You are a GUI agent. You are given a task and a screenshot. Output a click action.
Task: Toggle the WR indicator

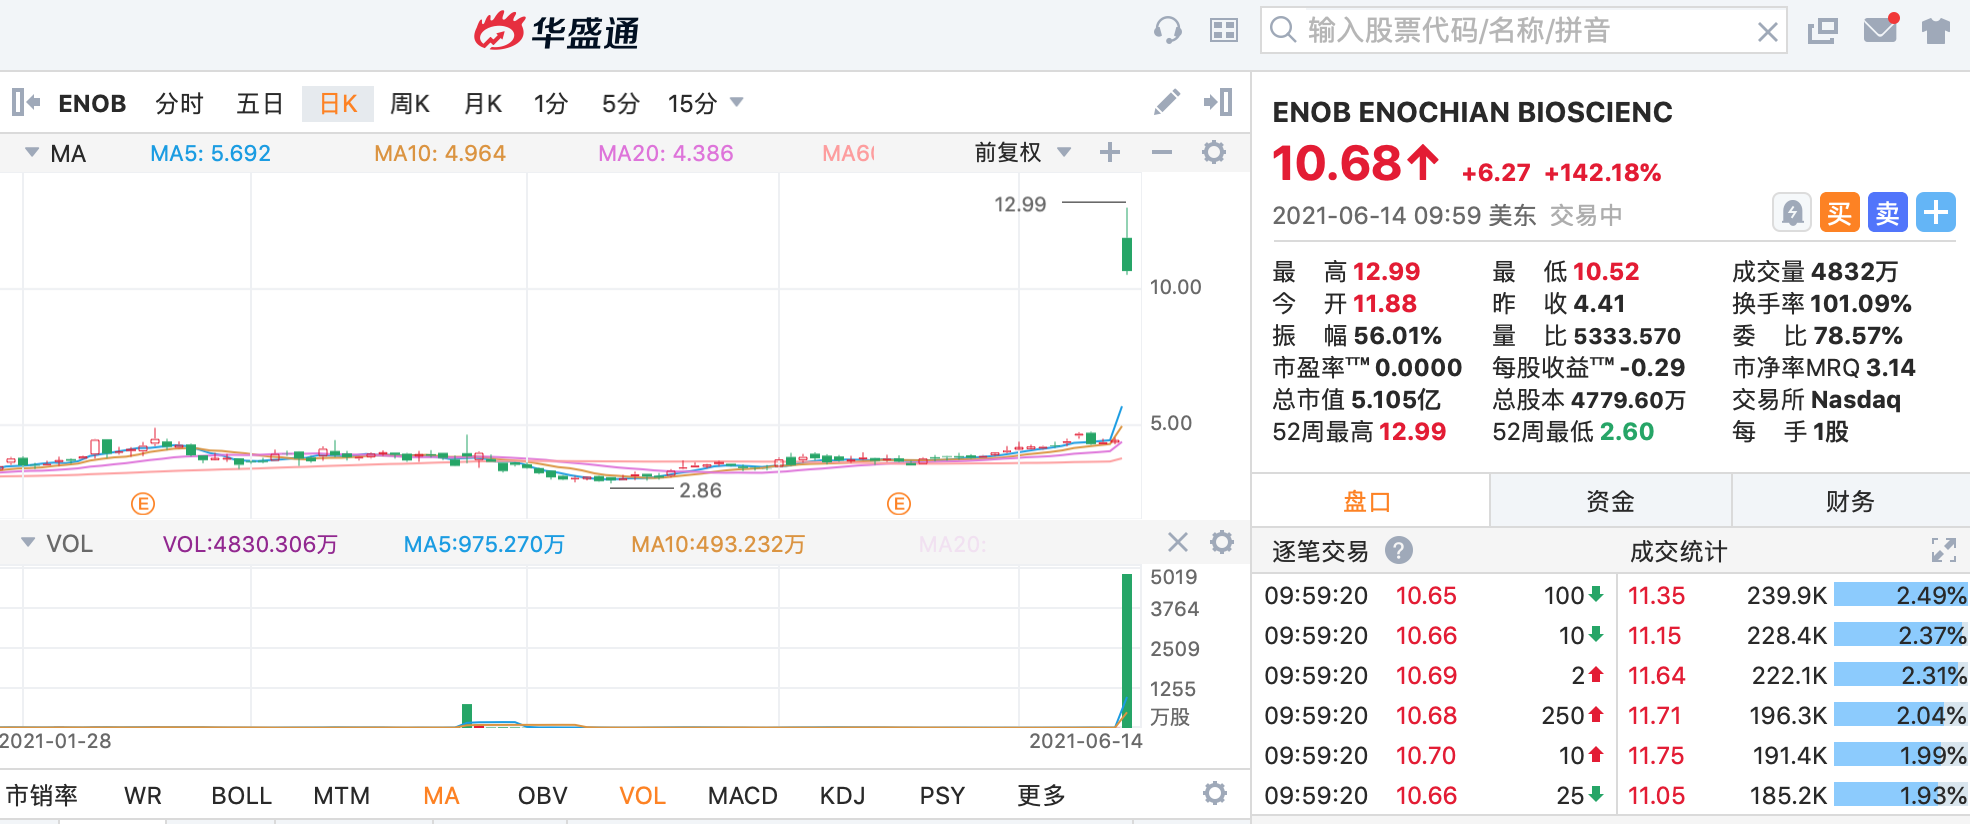click(x=143, y=795)
